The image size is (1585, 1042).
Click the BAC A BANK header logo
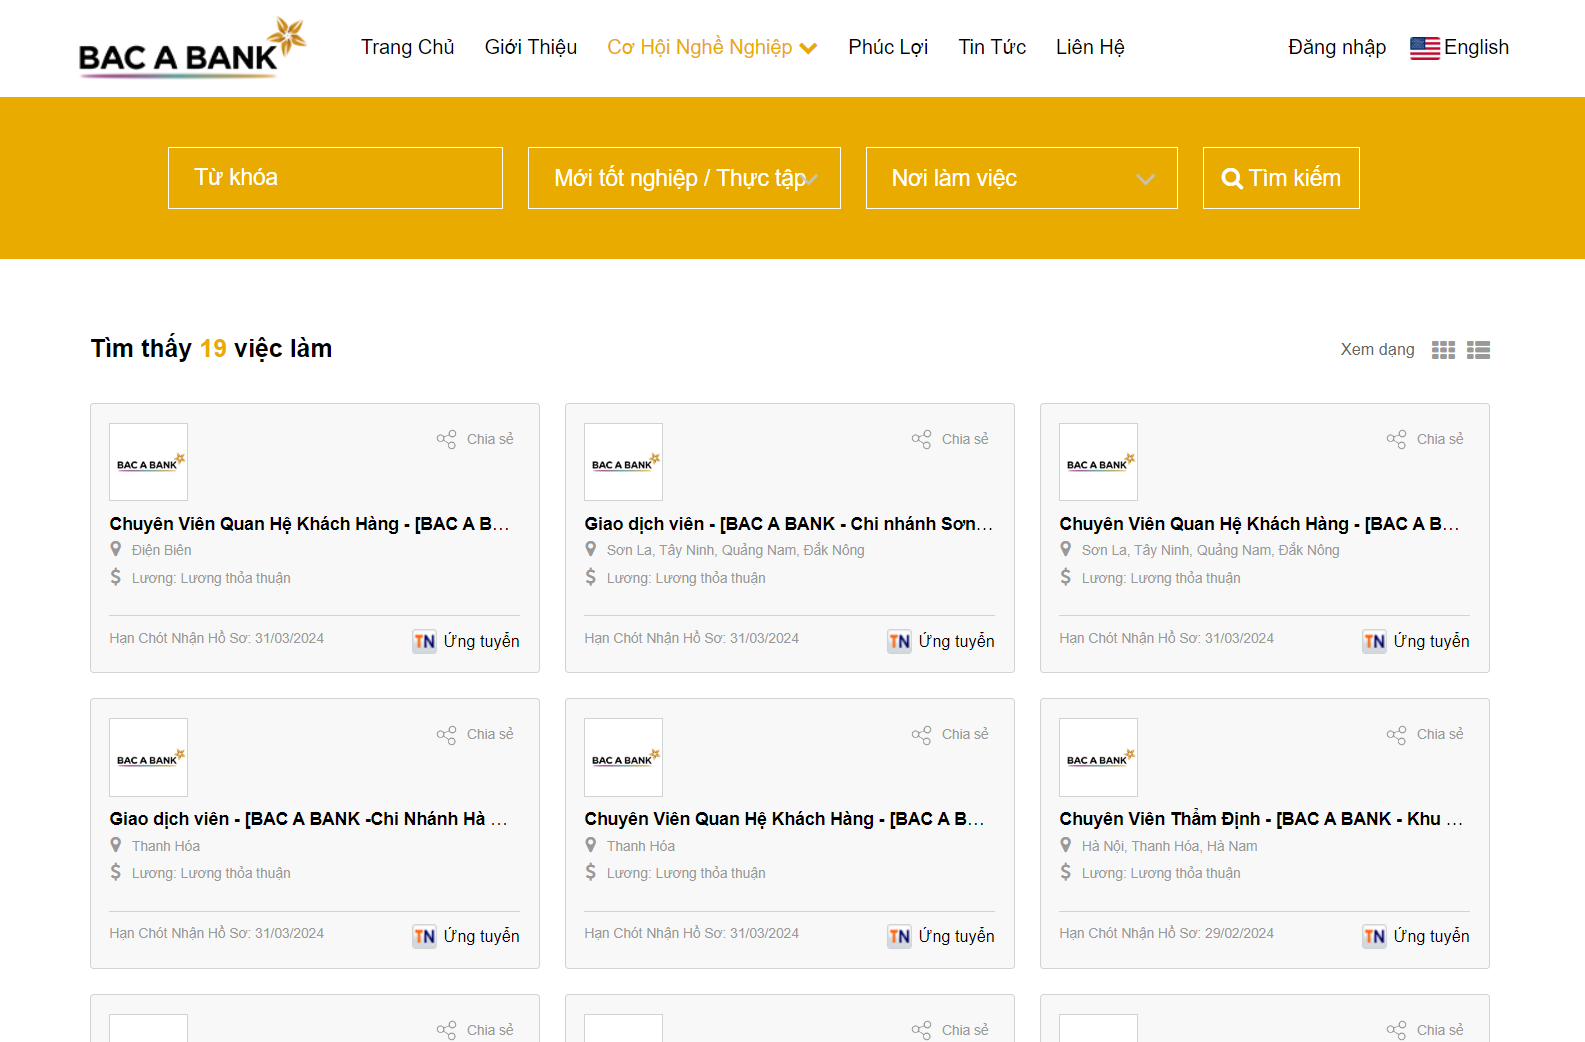click(192, 47)
